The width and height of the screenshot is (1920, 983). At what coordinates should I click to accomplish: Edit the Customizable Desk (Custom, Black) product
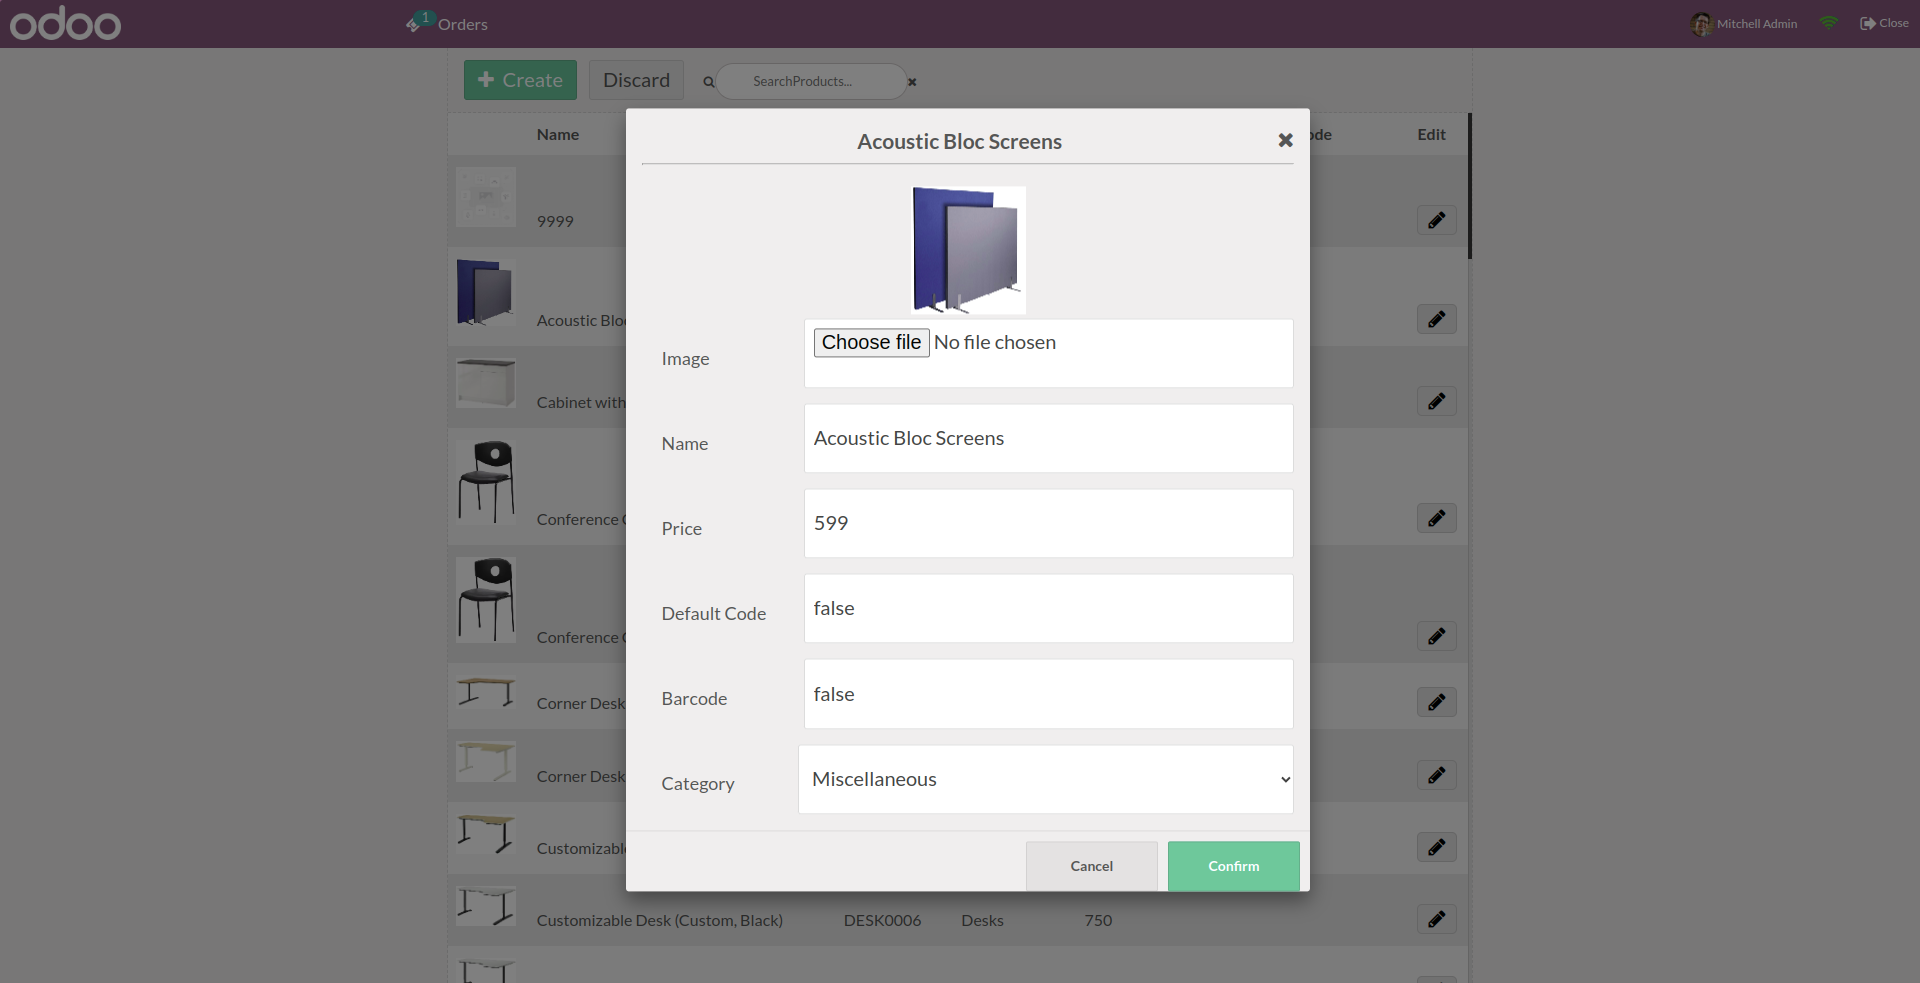coord(1436,919)
